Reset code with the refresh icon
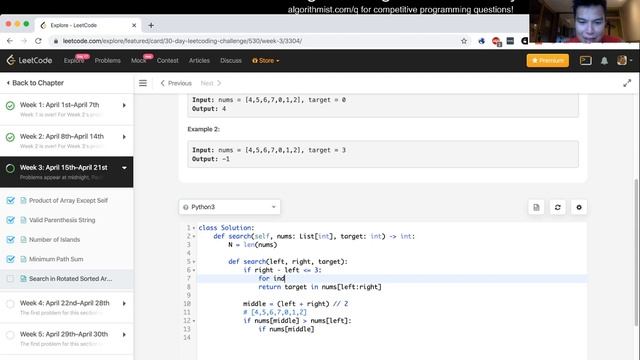This screenshot has width=640, height=360. [x=558, y=207]
